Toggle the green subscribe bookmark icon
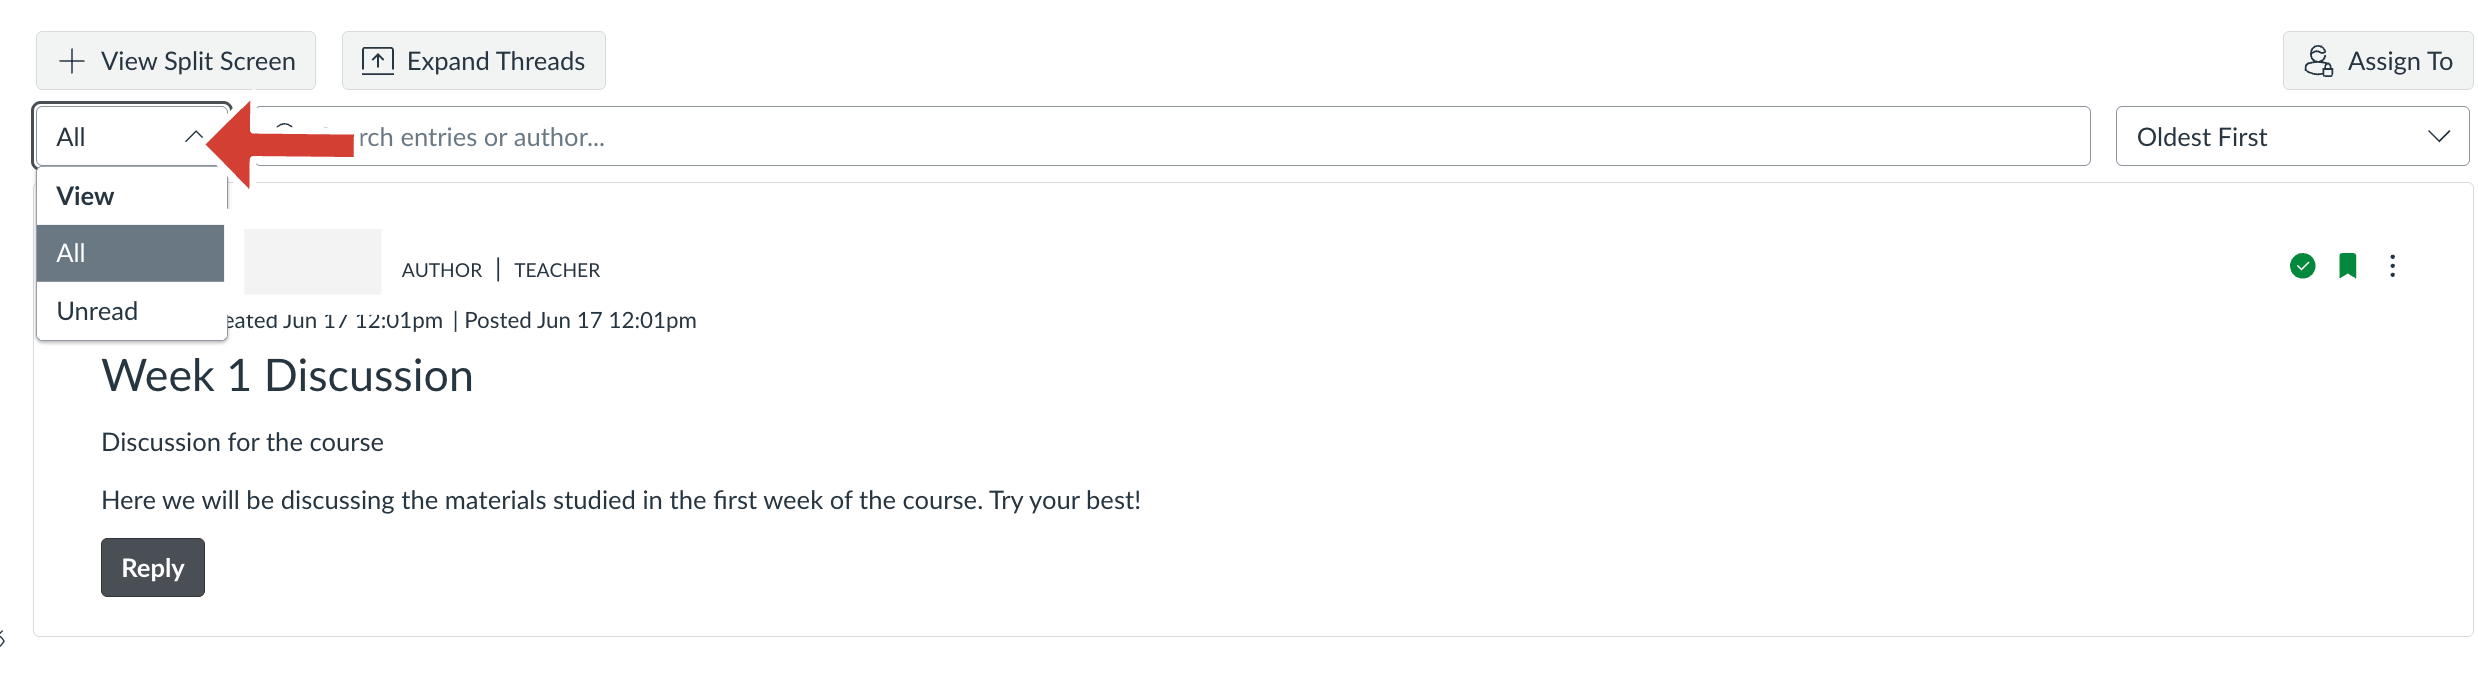The width and height of the screenshot is (2478, 674). [x=2348, y=266]
